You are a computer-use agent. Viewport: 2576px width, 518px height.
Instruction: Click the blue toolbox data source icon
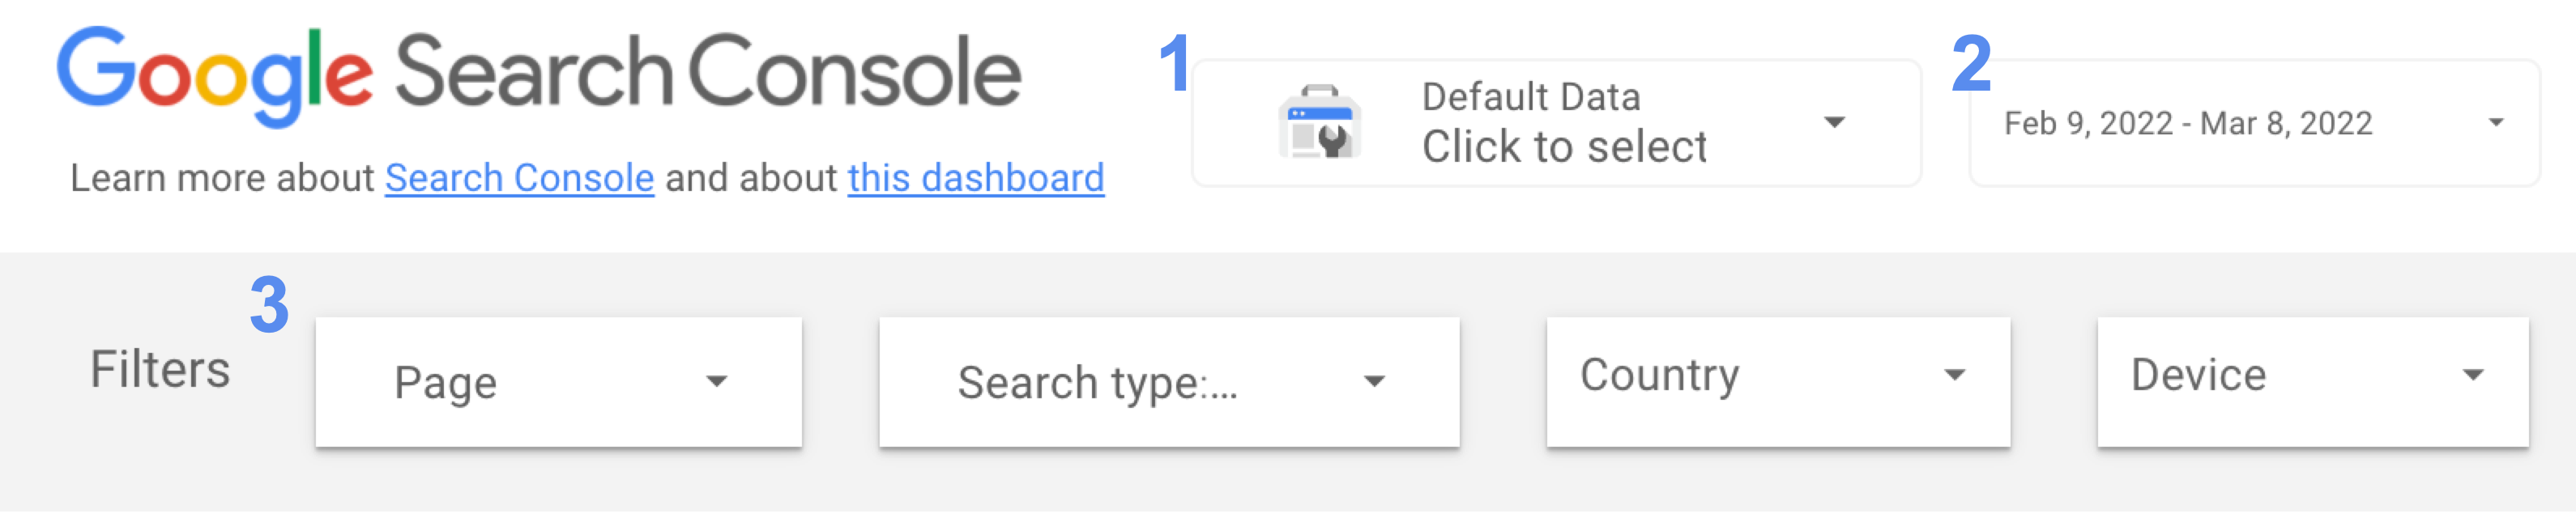coord(1320,120)
